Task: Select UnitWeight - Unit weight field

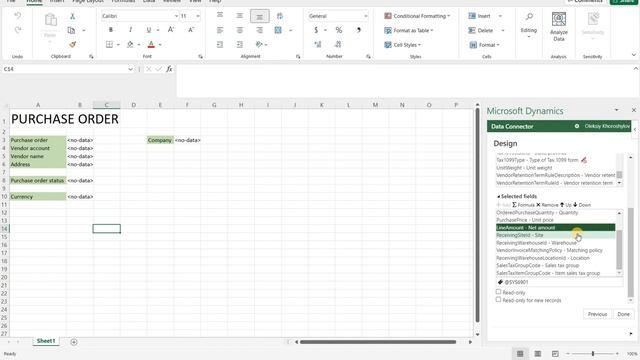Action: click(555, 168)
